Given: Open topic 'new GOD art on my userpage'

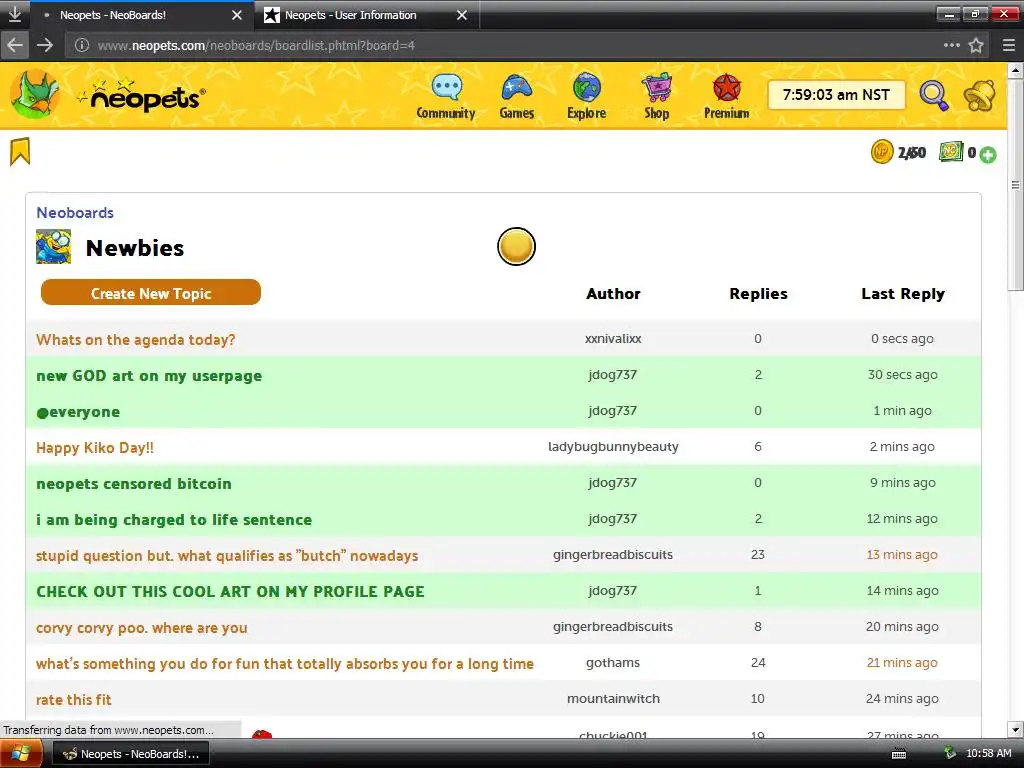Looking at the screenshot, I should tap(149, 376).
